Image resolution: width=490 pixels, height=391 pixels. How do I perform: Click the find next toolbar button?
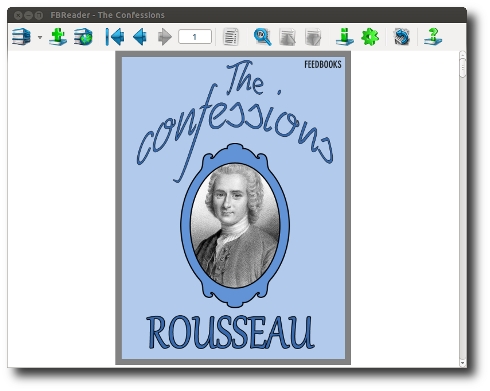click(x=313, y=37)
